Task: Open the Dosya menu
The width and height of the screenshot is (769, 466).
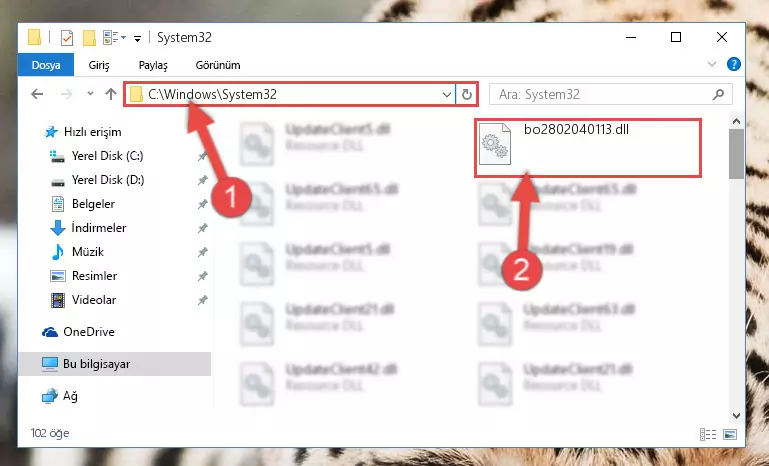Action: point(46,65)
